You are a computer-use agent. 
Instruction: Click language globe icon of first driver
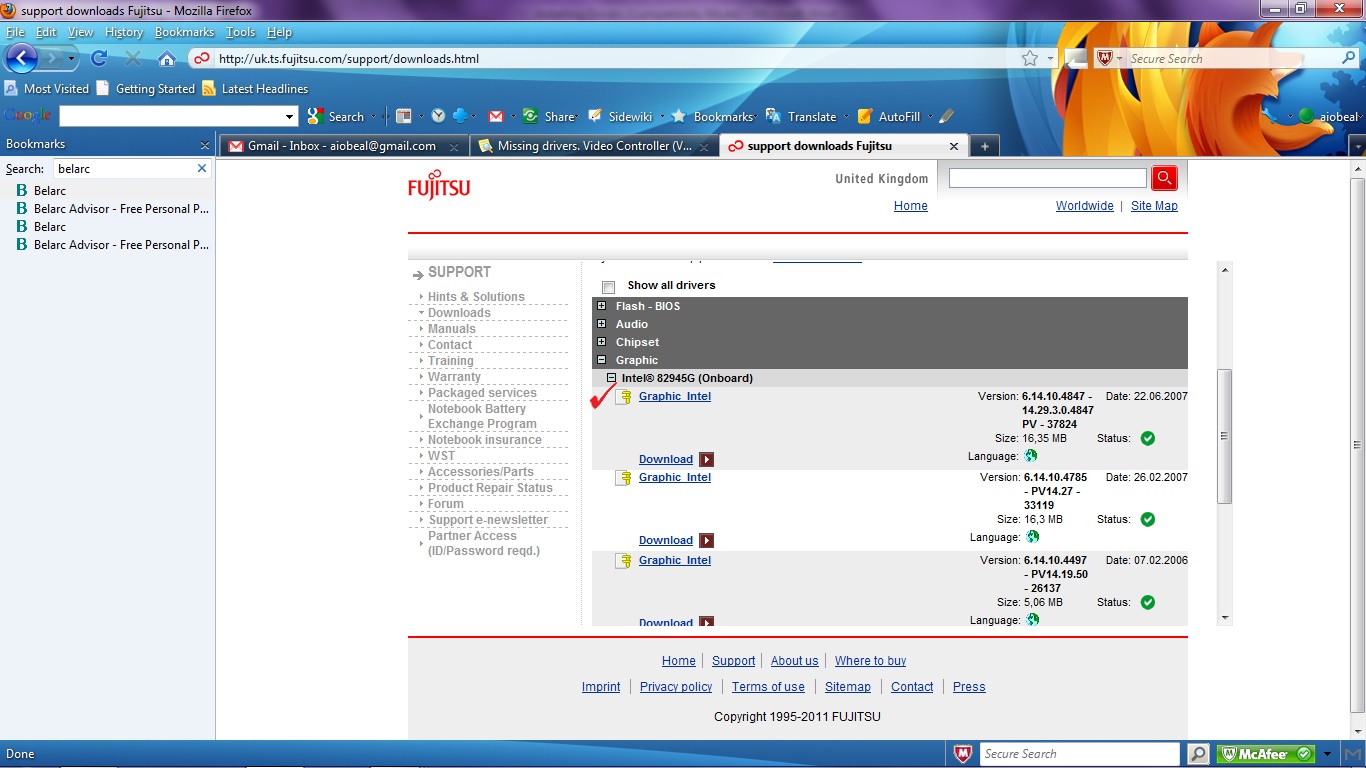click(x=1032, y=456)
